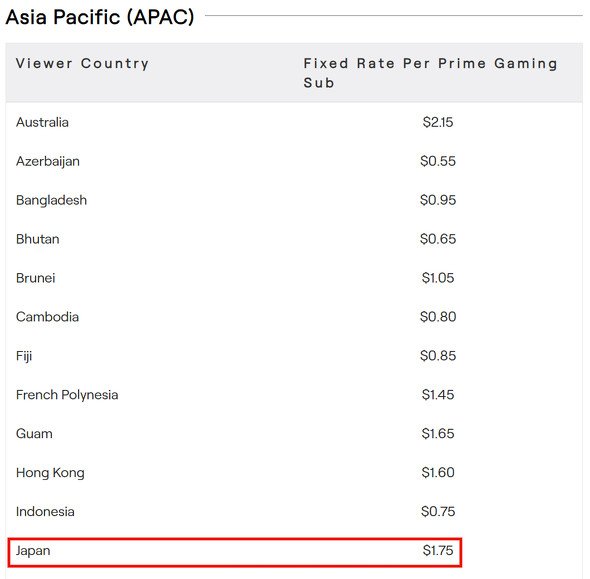Image resolution: width=590 pixels, height=579 pixels.
Task: Click the Brunei row label
Action: click(x=35, y=278)
